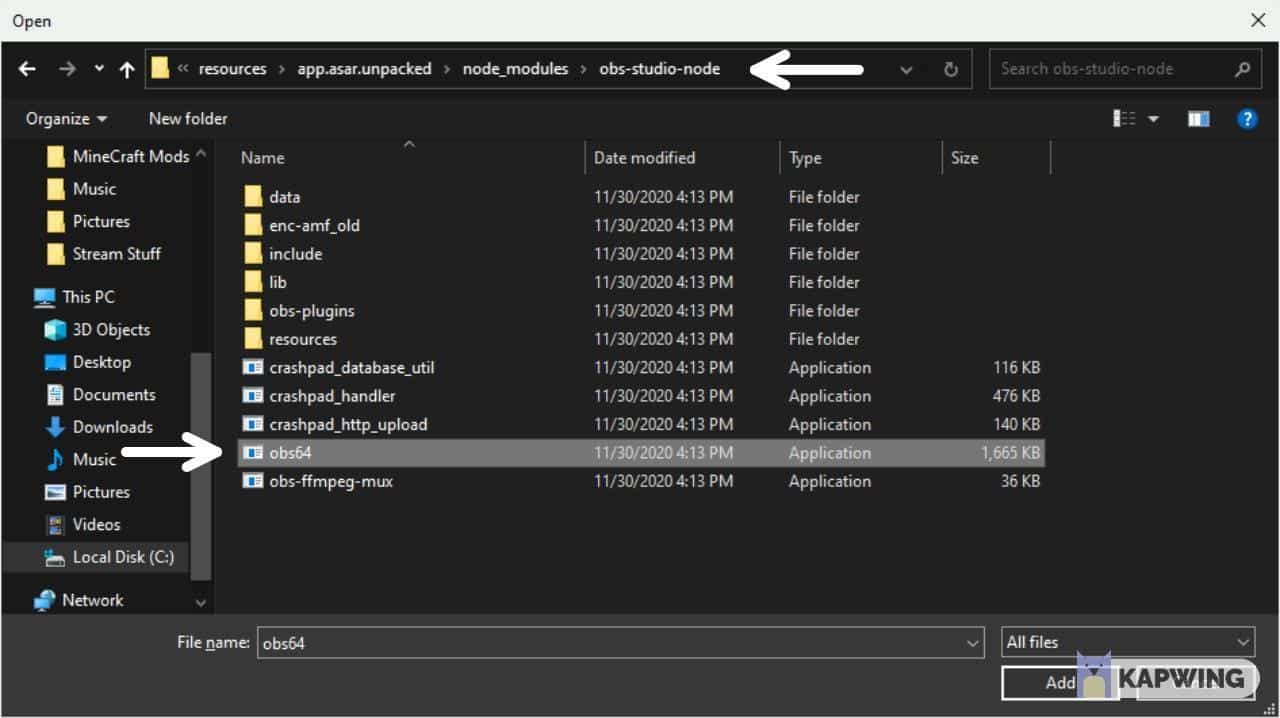Select the crashpad_http_upload application
1280x718 pixels.
(x=642, y=425)
